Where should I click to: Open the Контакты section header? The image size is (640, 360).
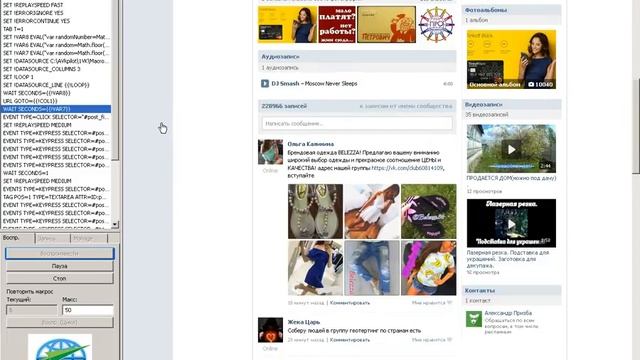(511, 290)
